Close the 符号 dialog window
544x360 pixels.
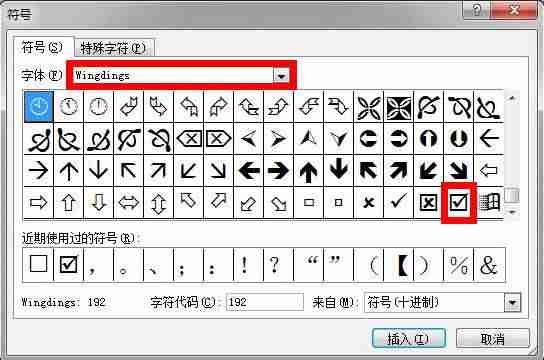point(515,10)
